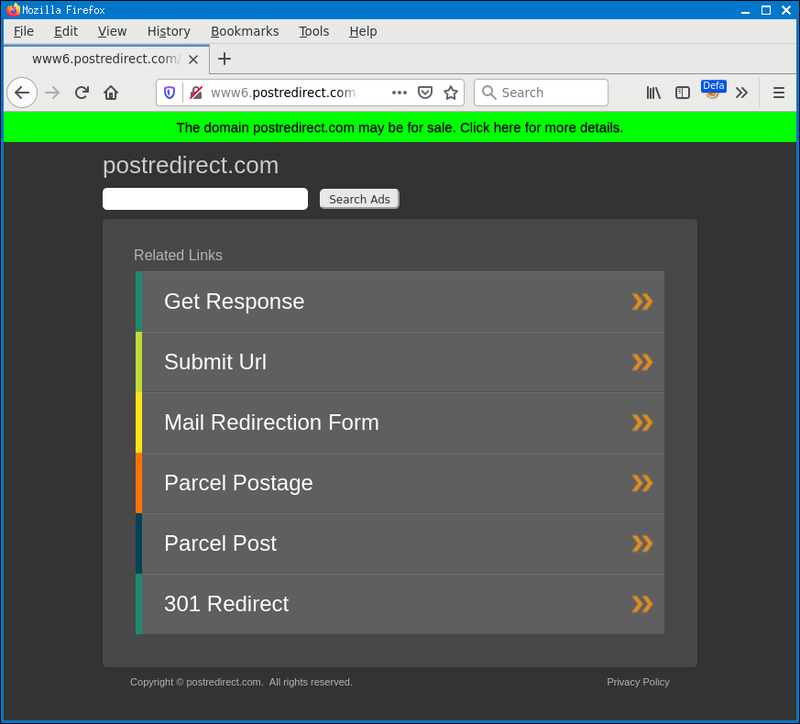This screenshot has height=724, width=800.
Task: Open the History menu
Action: point(169,32)
